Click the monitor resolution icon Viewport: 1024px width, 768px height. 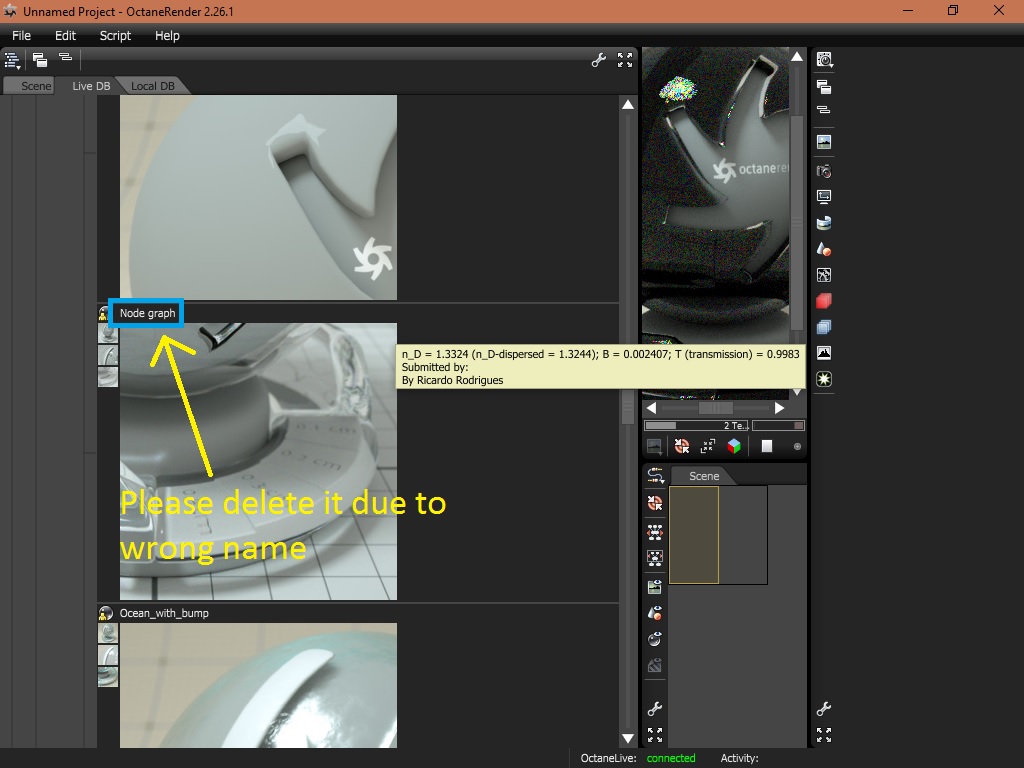coord(824,197)
